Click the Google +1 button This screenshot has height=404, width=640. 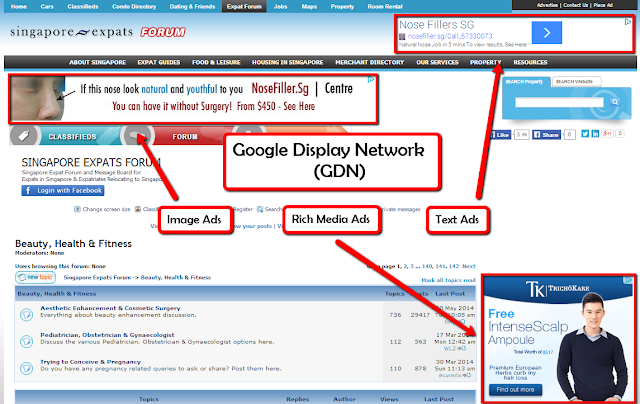point(607,133)
